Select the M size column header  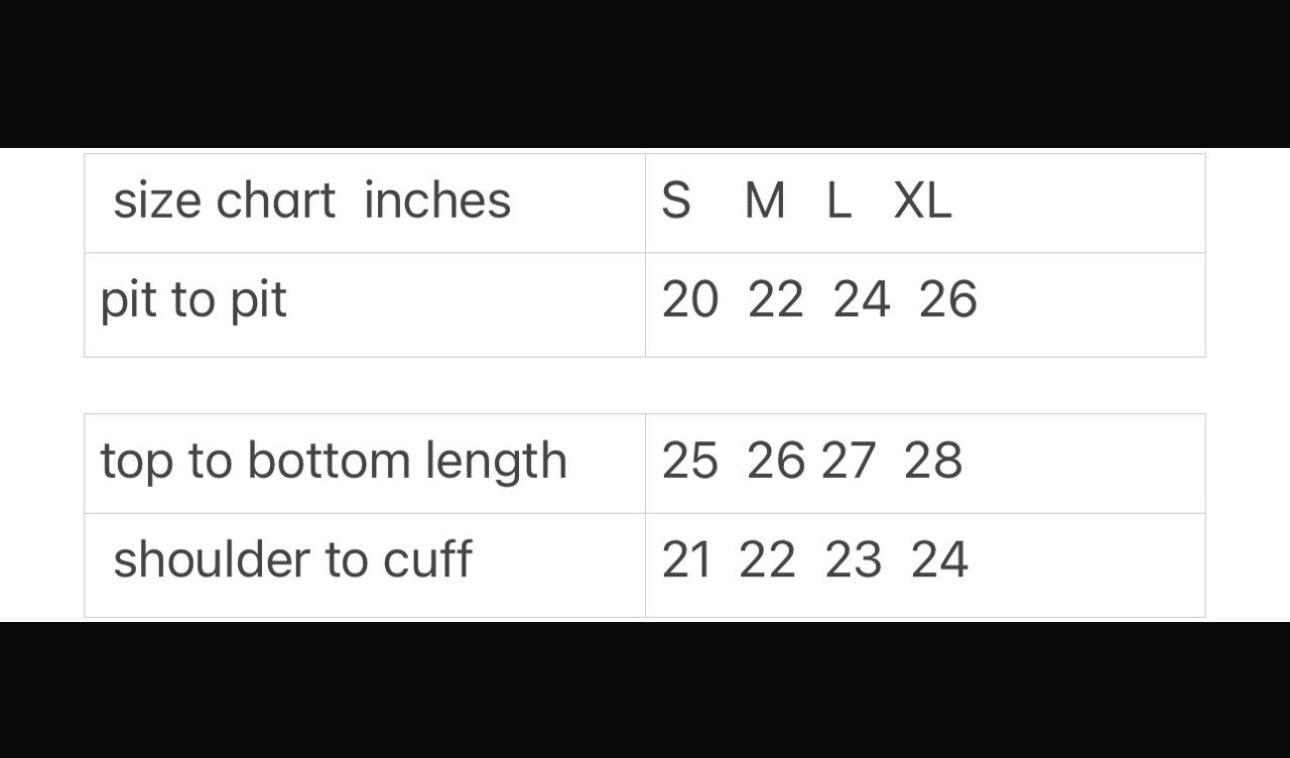point(765,201)
